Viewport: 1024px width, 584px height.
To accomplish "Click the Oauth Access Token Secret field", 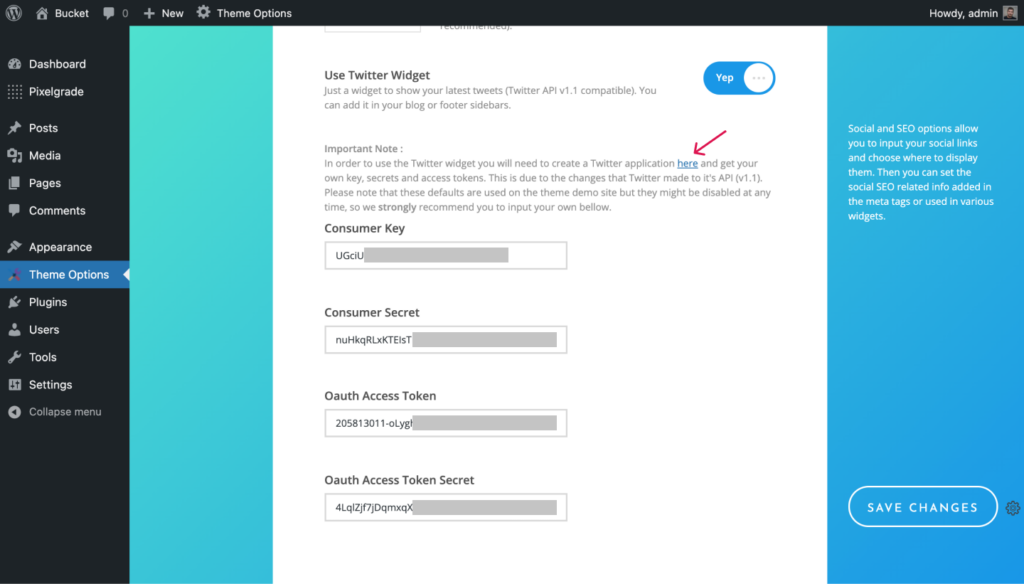I will (x=445, y=508).
